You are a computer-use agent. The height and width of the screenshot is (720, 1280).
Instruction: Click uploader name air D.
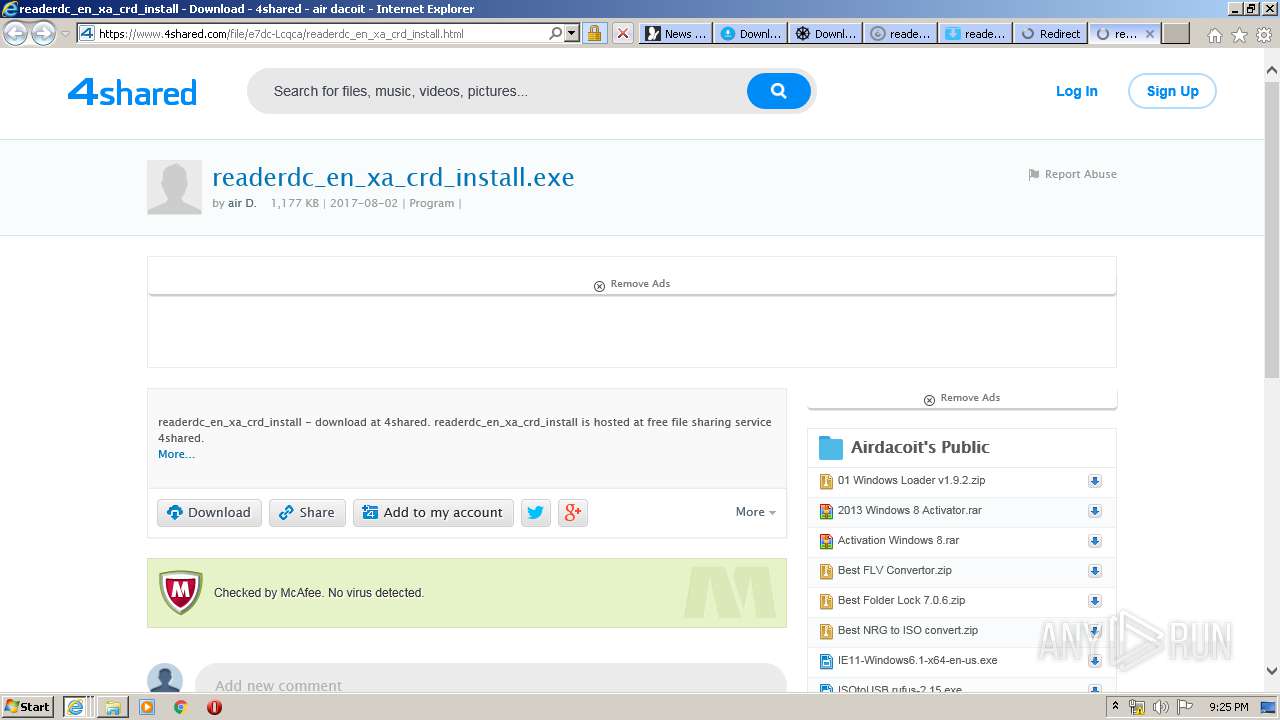(242, 203)
